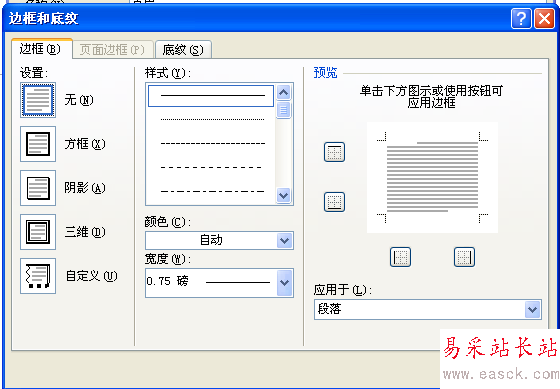Click style list scroll up arrow
The height and width of the screenshot is (389, 560).
(284, 93)
